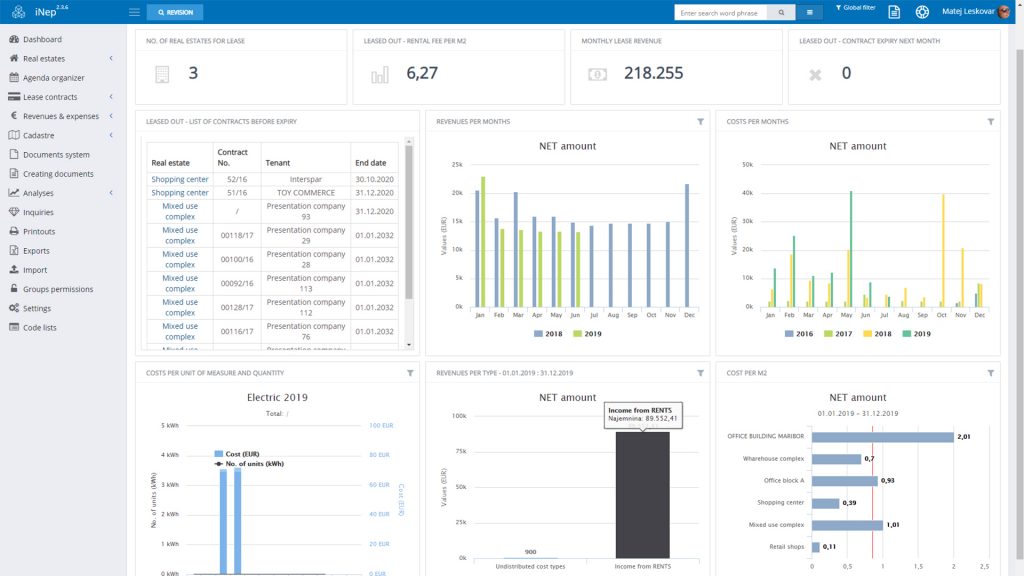Click filter icon on Revenues per type
The image size is (1024, 576).
pyautogui.click(x=701, y=373)
